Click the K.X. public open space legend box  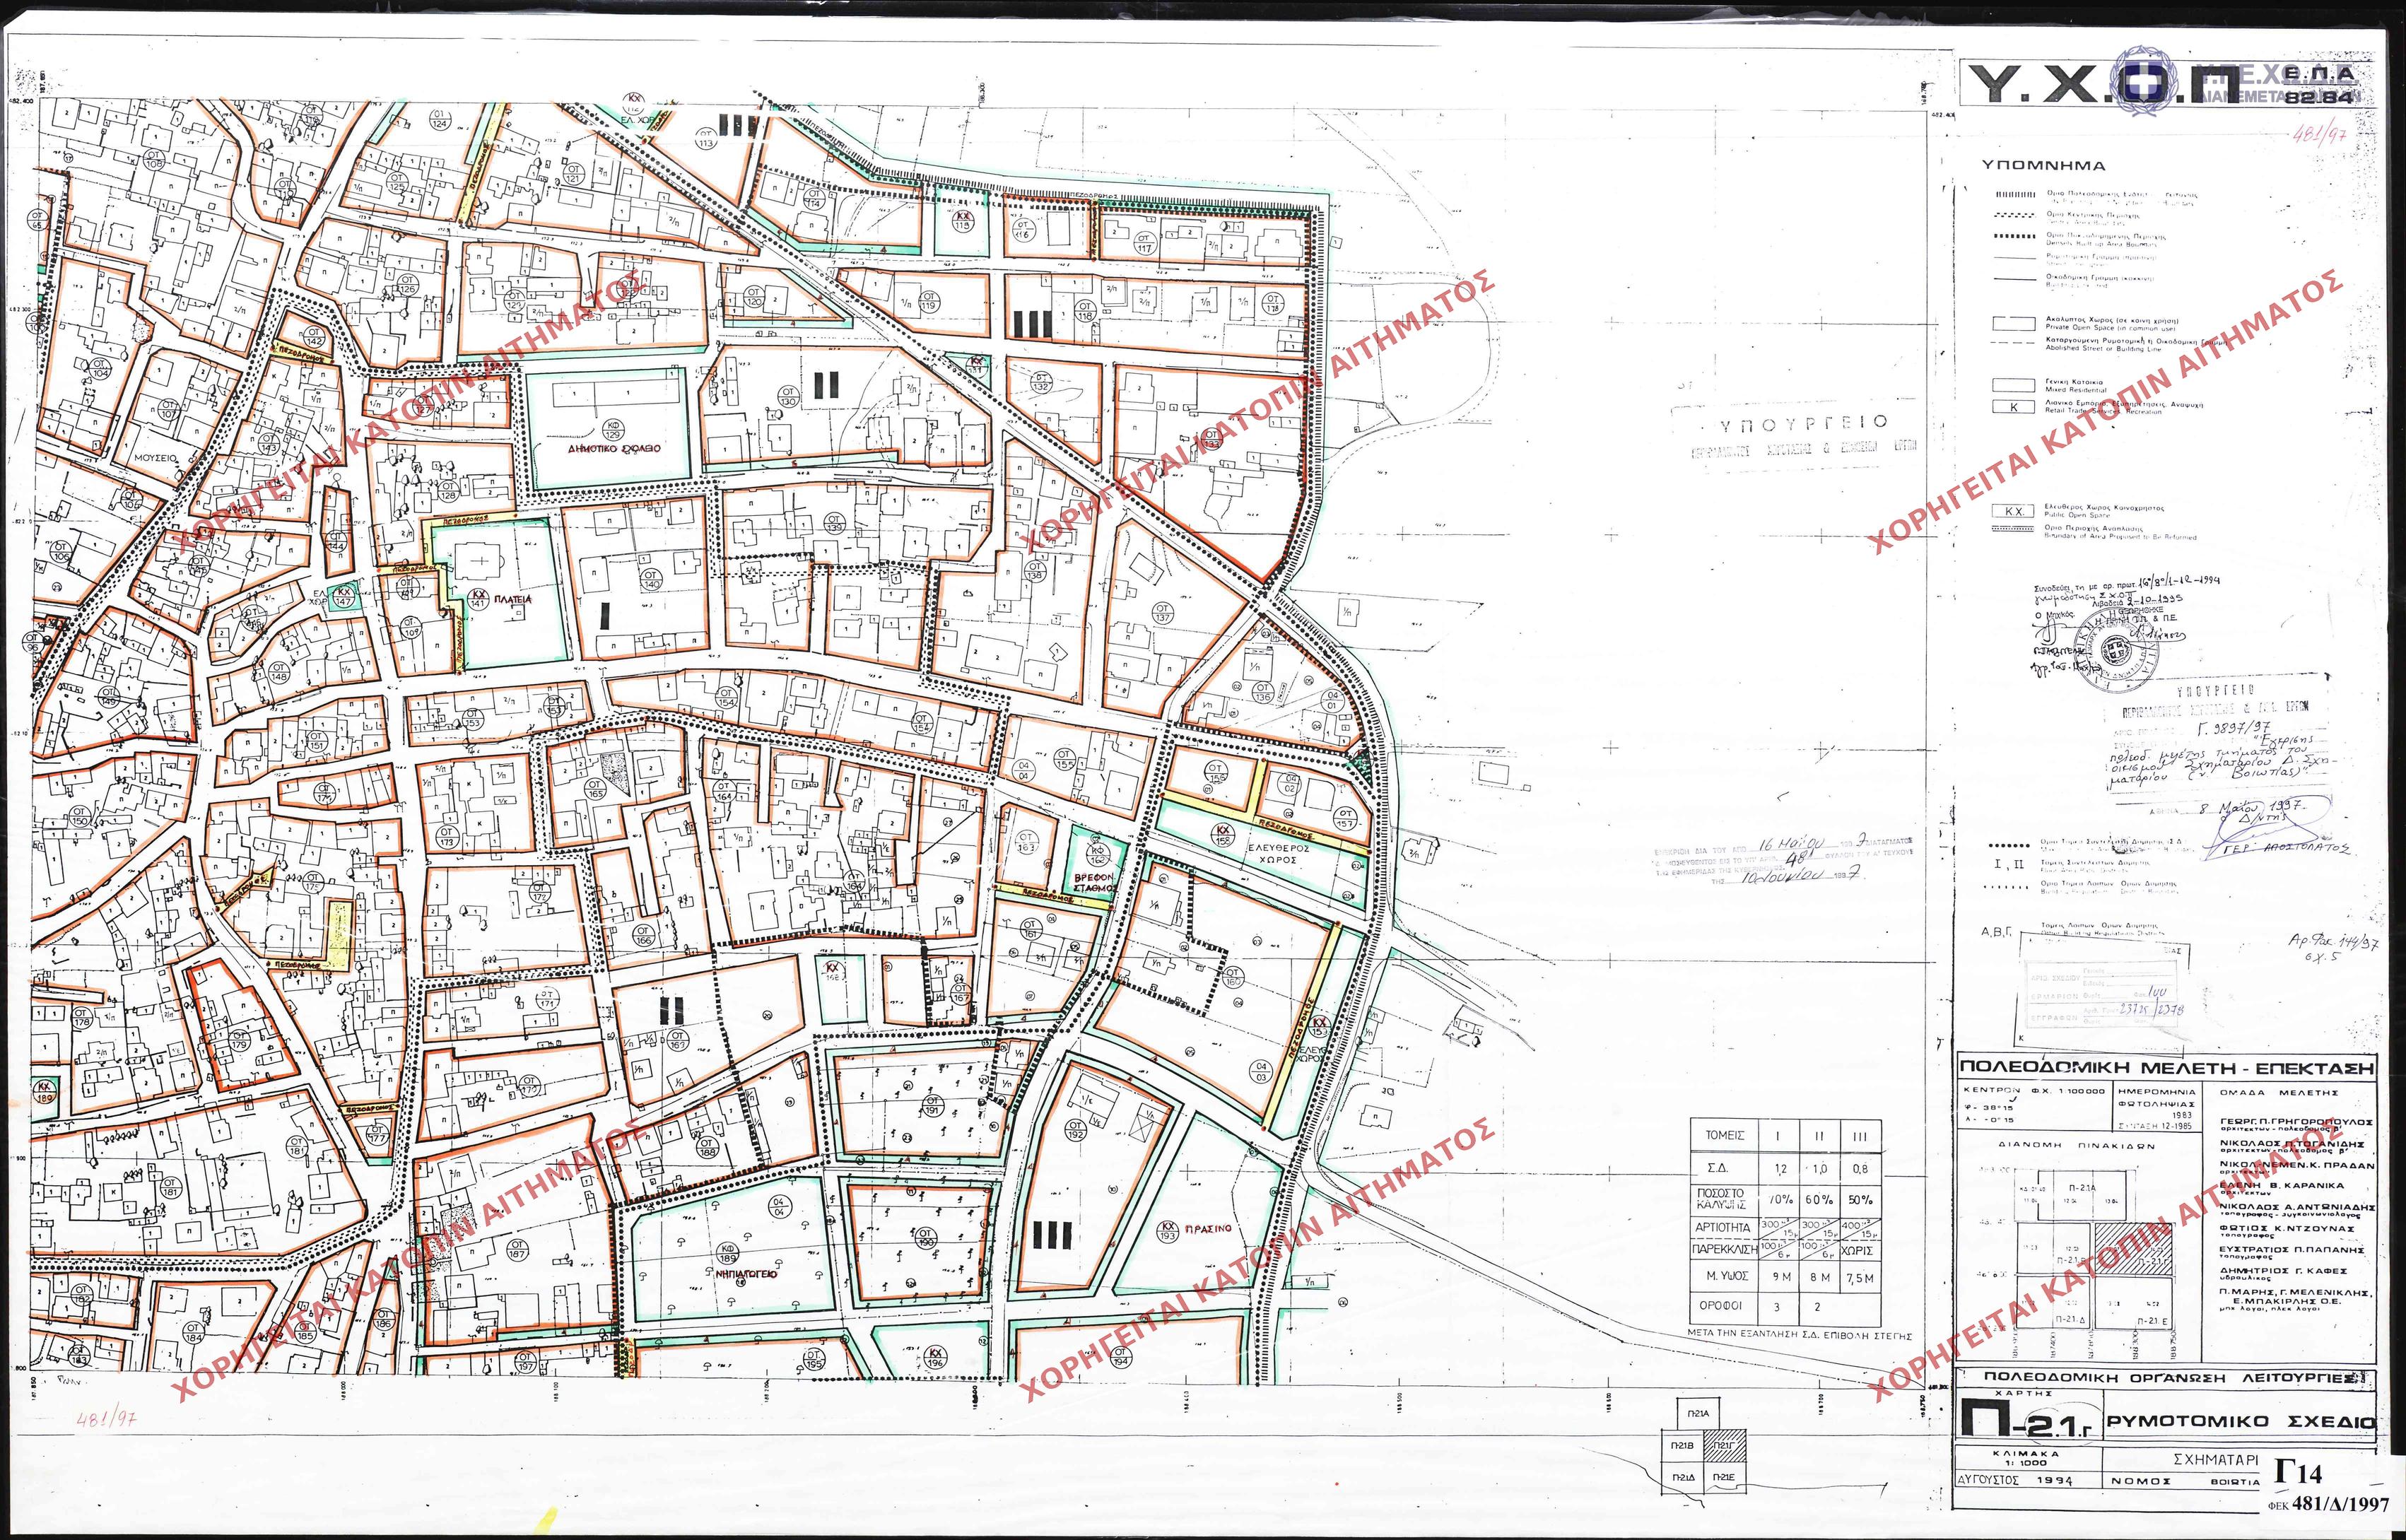click(2013, 511)
